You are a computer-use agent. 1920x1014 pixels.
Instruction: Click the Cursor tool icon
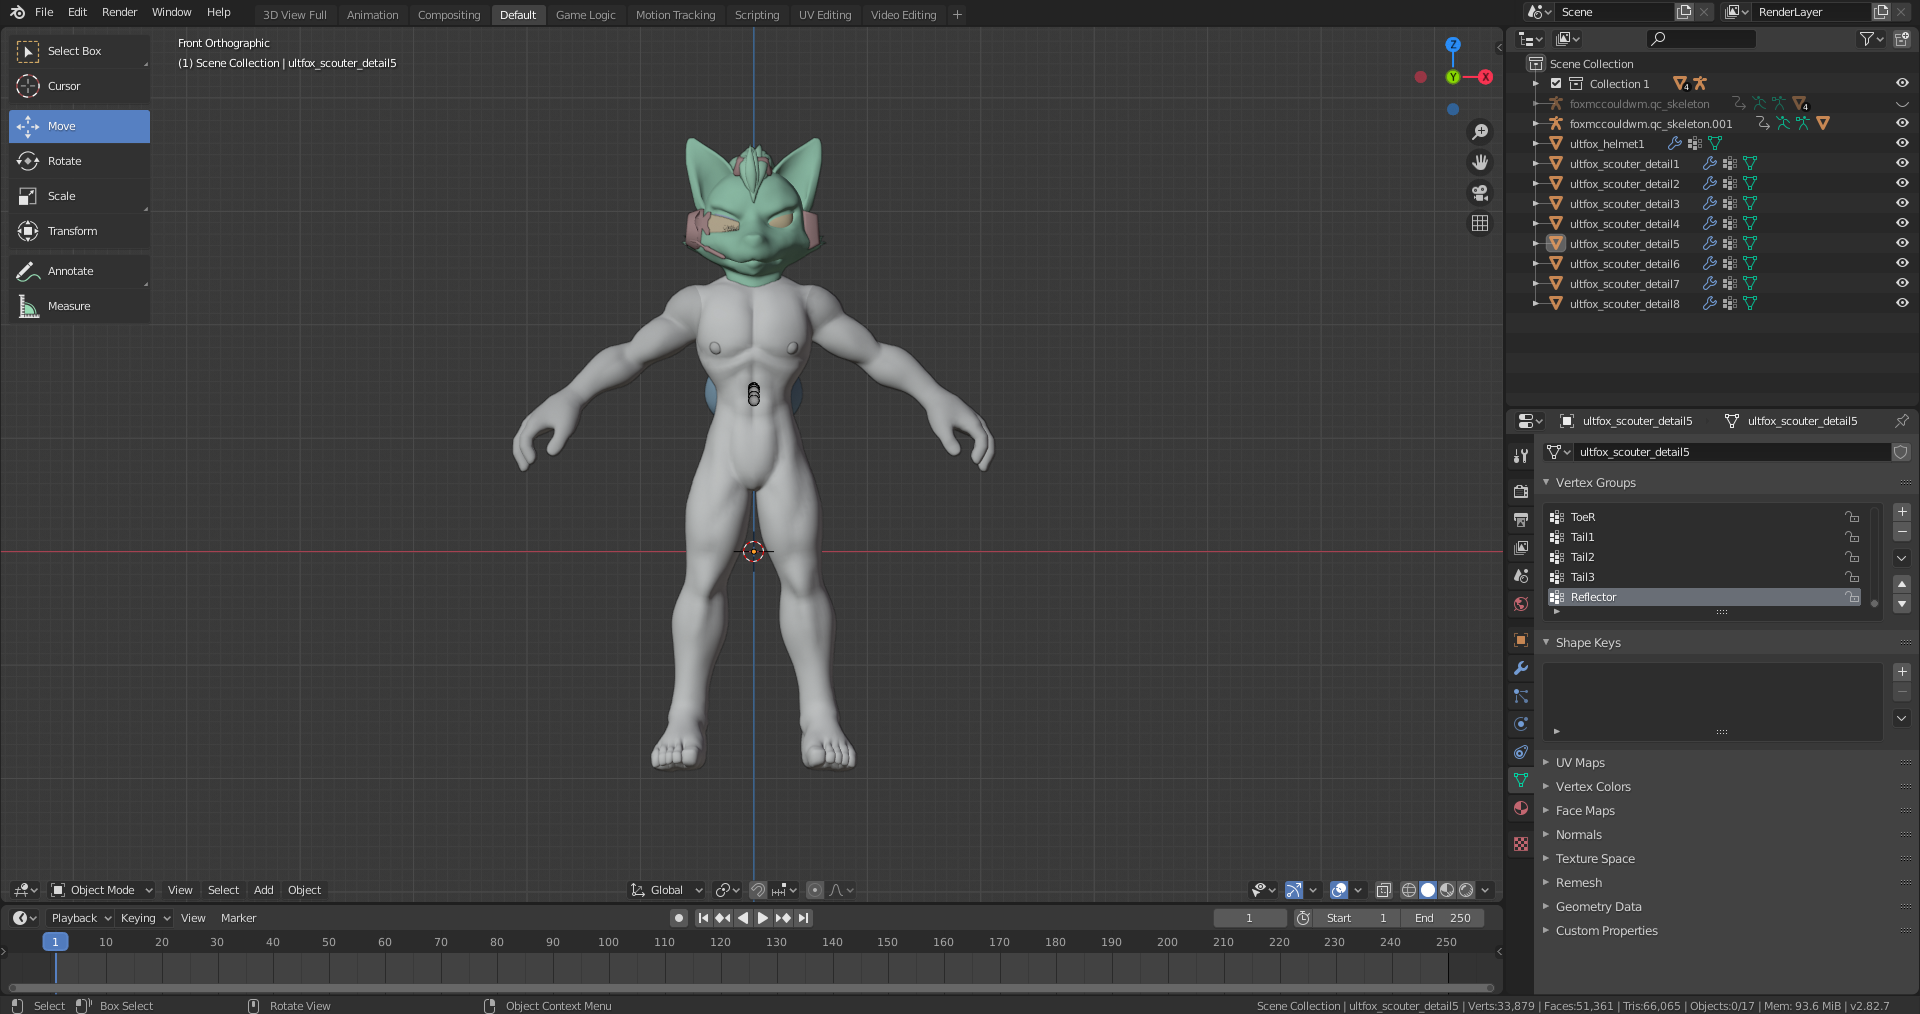(28, 86)
